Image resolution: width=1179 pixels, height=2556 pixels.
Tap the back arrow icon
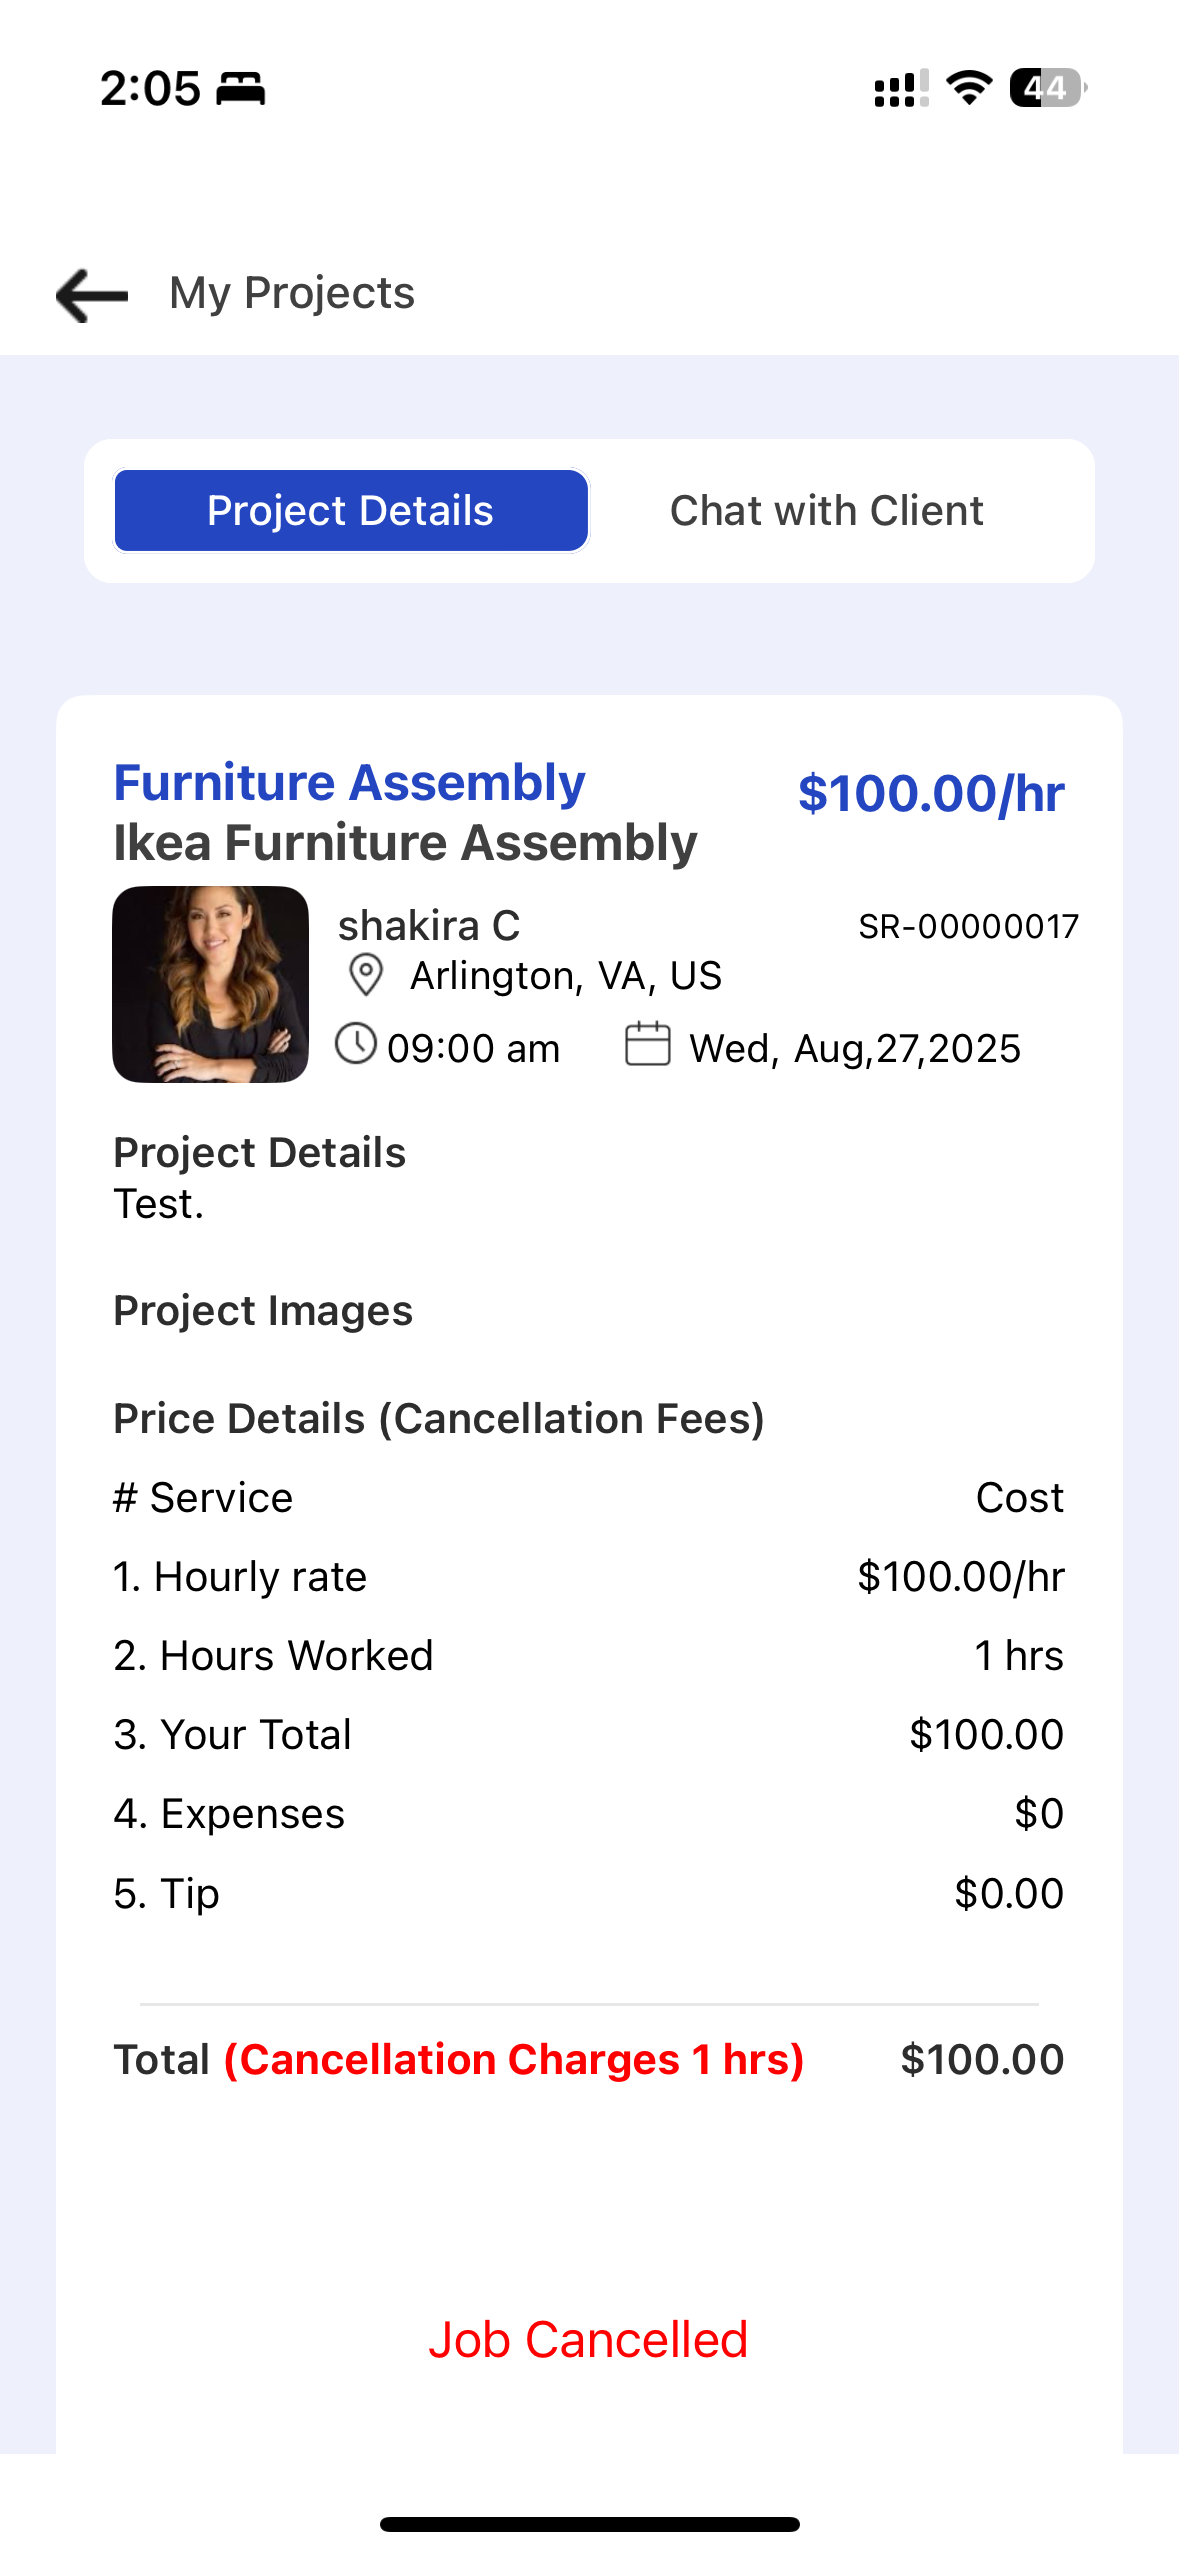[92, 295]
